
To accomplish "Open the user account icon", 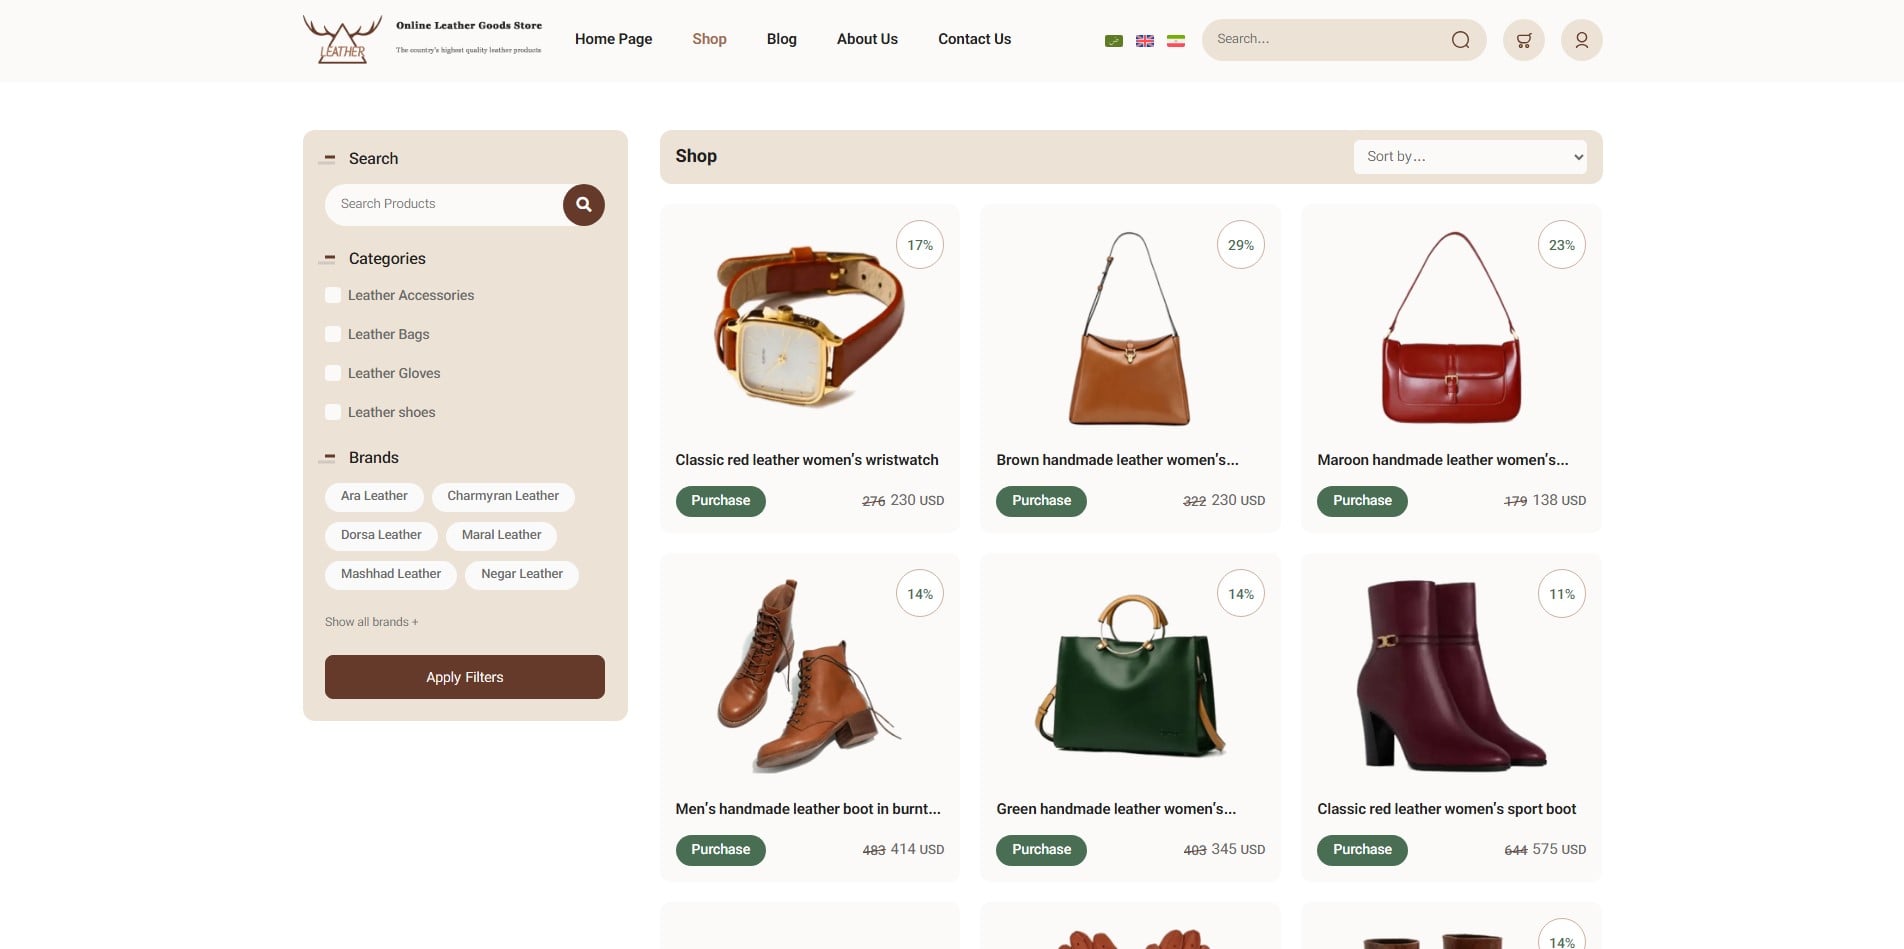I will click(x=1581, y=40).
